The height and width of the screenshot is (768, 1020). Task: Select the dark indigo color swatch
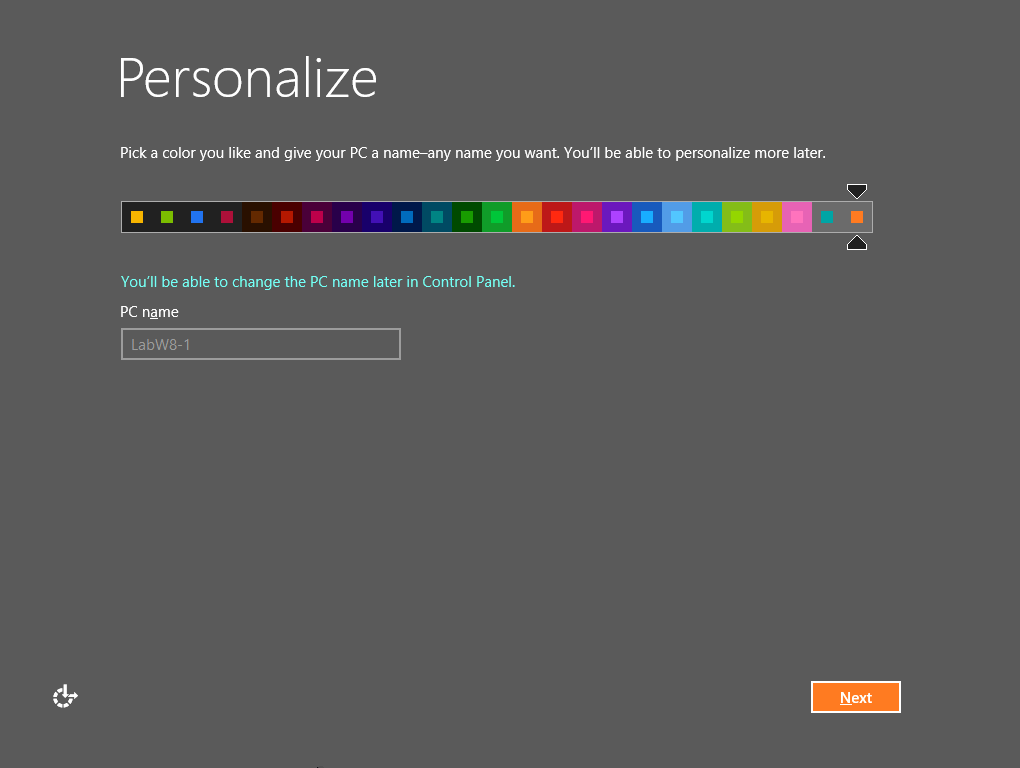coord(377,217)
